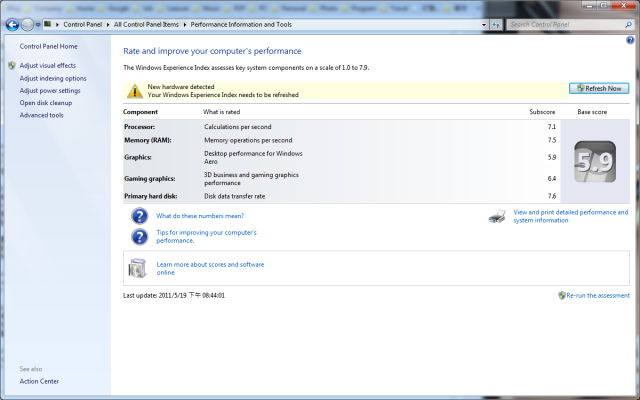Click the Memory subscore 7.5
Viewport: 640px width, 400px height.
point(552,140)
